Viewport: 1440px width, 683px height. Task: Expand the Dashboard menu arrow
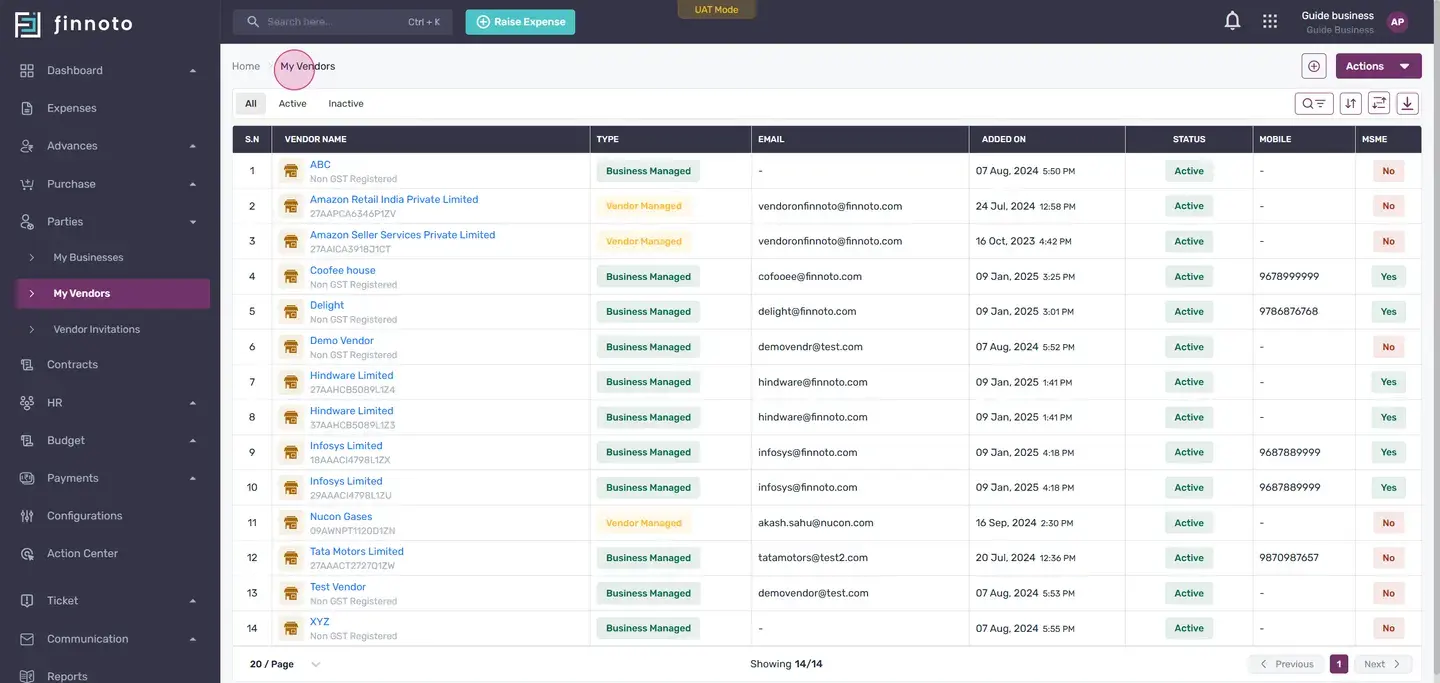(193, 70)
